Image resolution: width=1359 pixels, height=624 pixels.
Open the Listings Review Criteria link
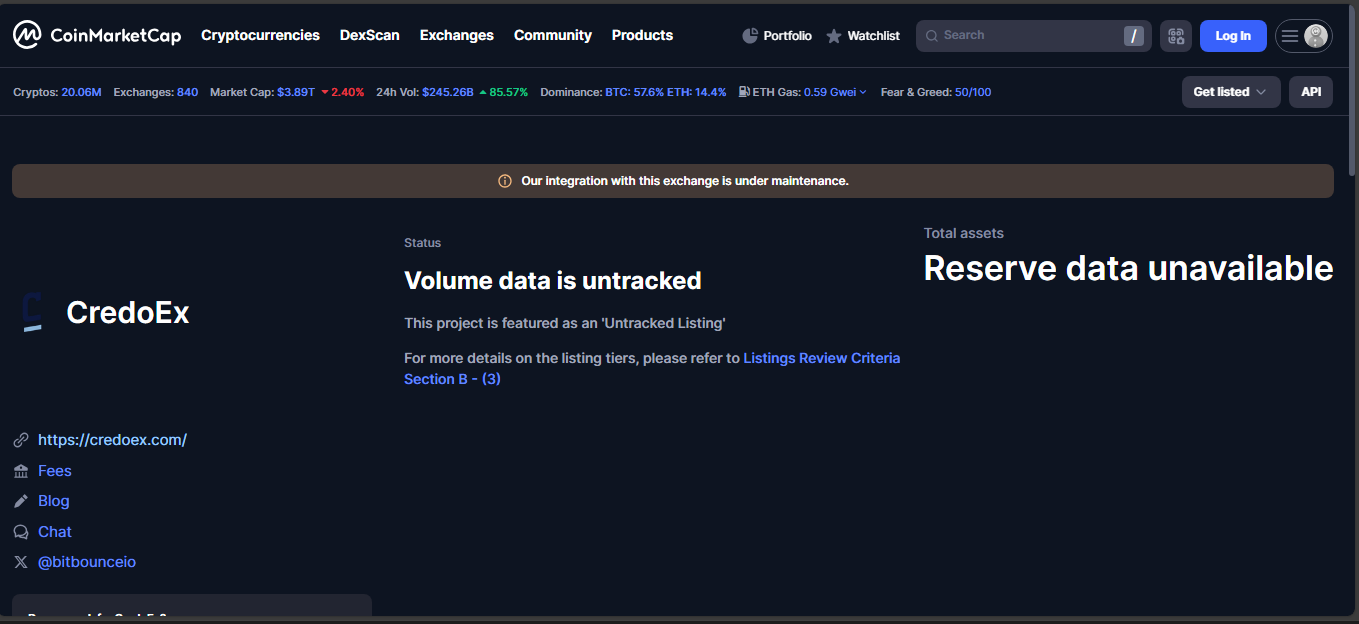[x=821, y=358]
